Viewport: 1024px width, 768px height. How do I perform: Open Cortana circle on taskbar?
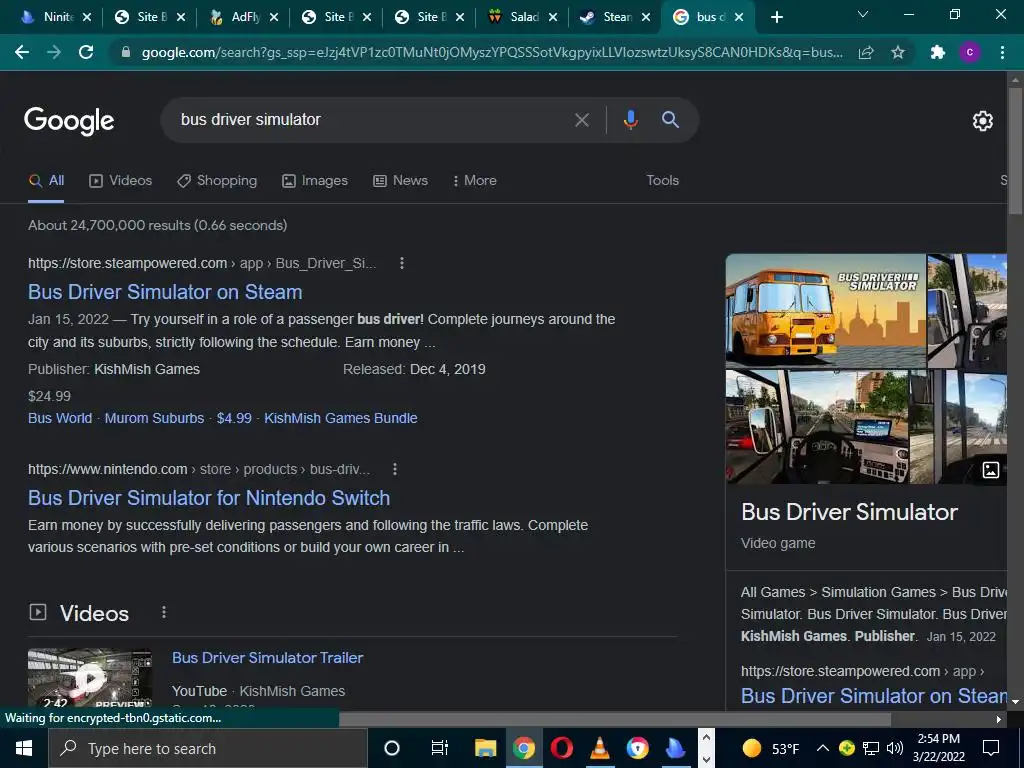coord(392,748)
